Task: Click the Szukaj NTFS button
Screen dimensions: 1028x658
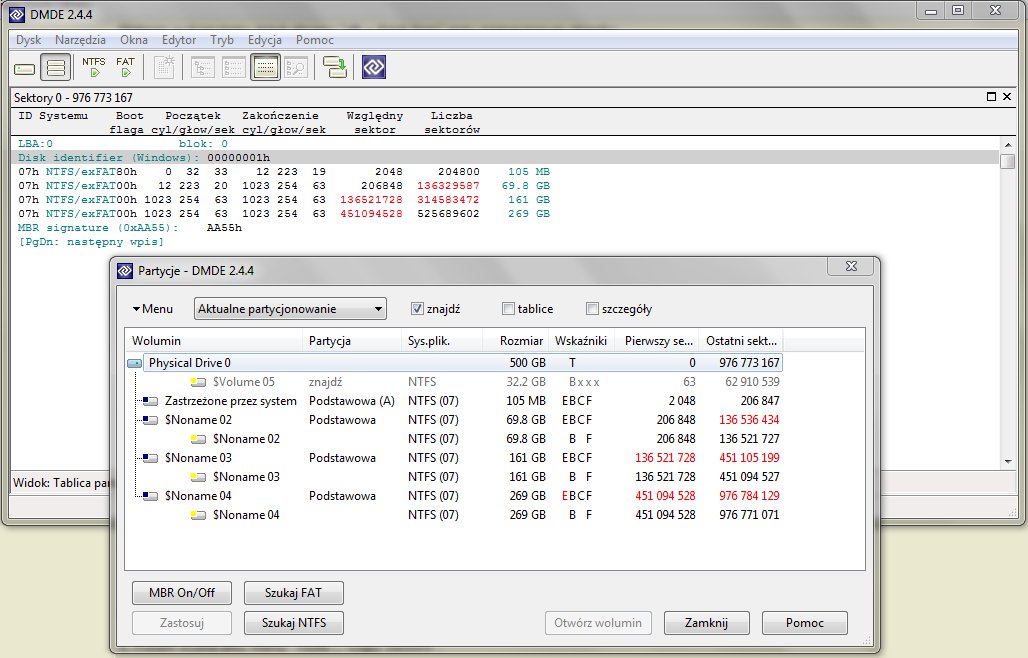Action: point(293,623)
